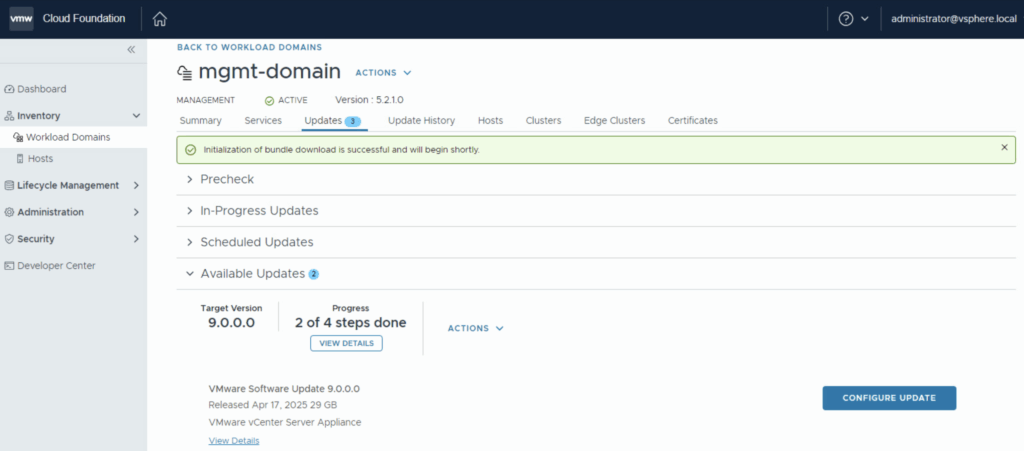
Task: Expand the In-Progress Updates section
Action: pos(191,211)
